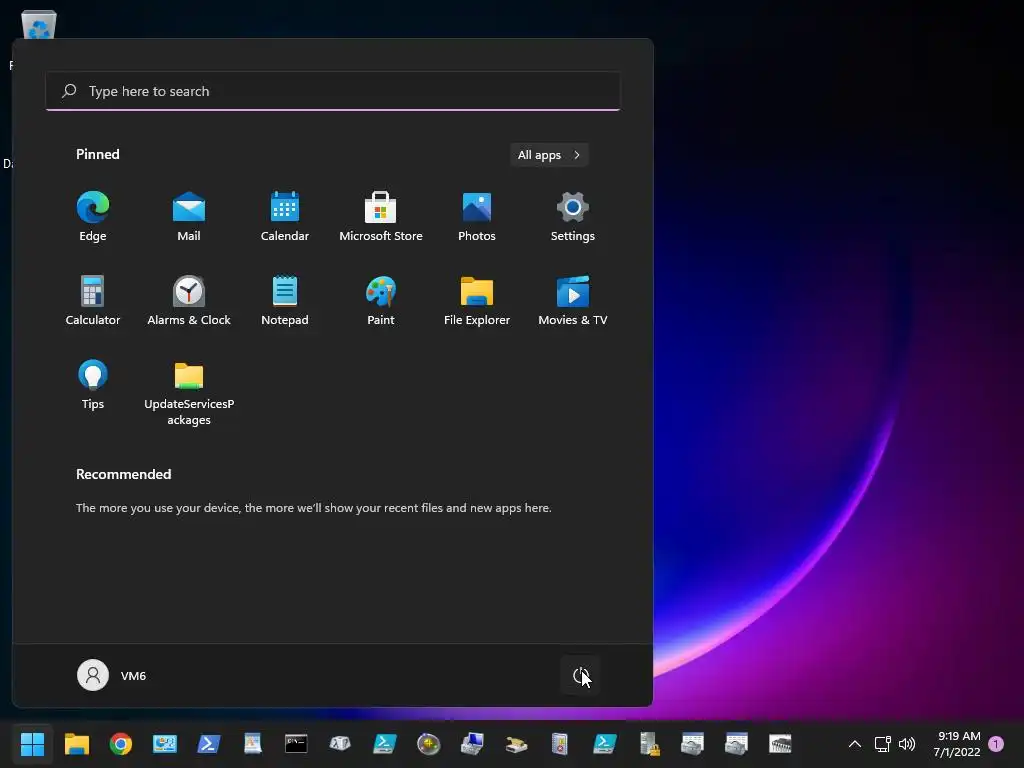1024x768 pixels.
Task: Open File Explorer from the taskbar
Action: (76, 744)
